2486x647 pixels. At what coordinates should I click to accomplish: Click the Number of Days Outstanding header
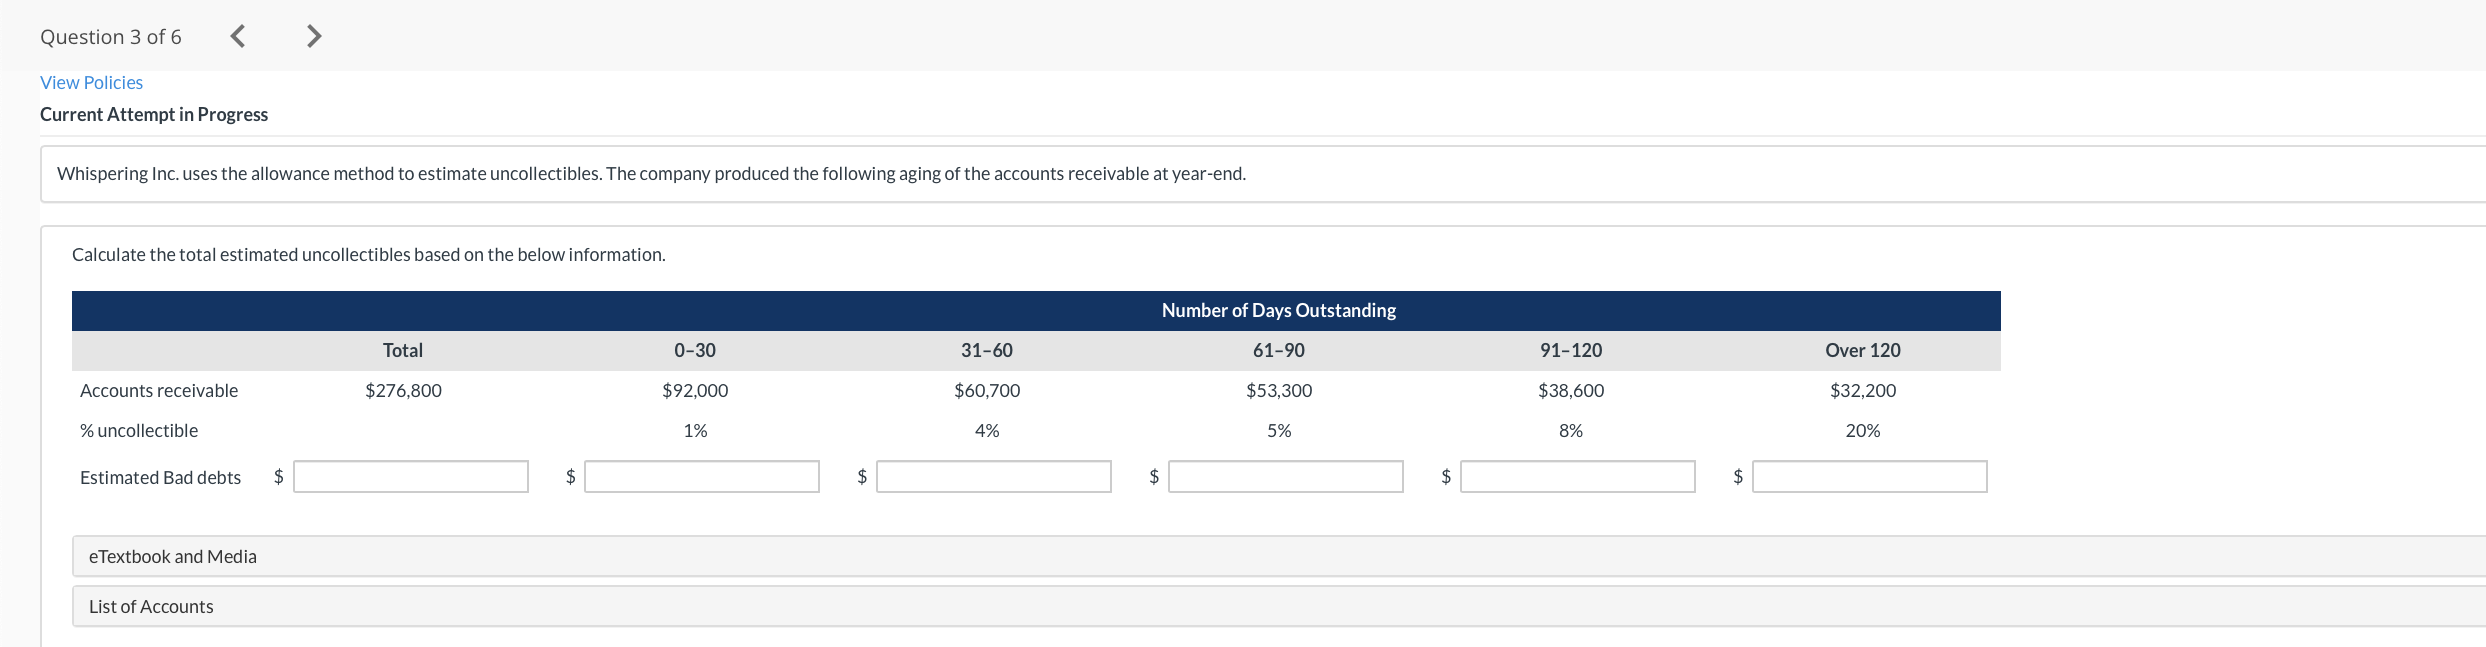pyautogui.click(x=1279, y=311)
